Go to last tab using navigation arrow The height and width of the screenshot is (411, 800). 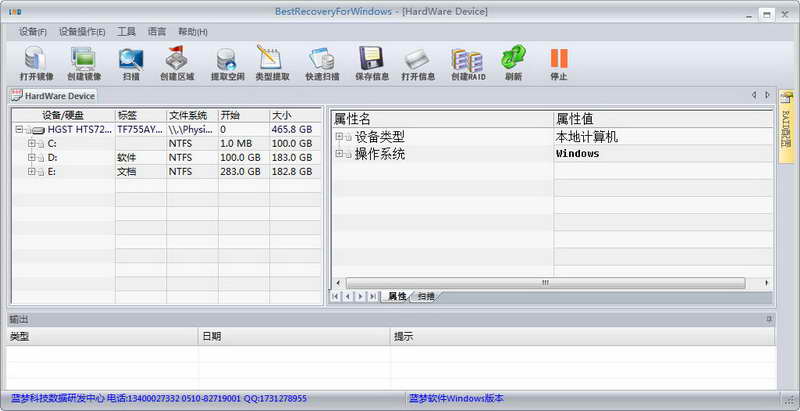[x=373, y=296]
